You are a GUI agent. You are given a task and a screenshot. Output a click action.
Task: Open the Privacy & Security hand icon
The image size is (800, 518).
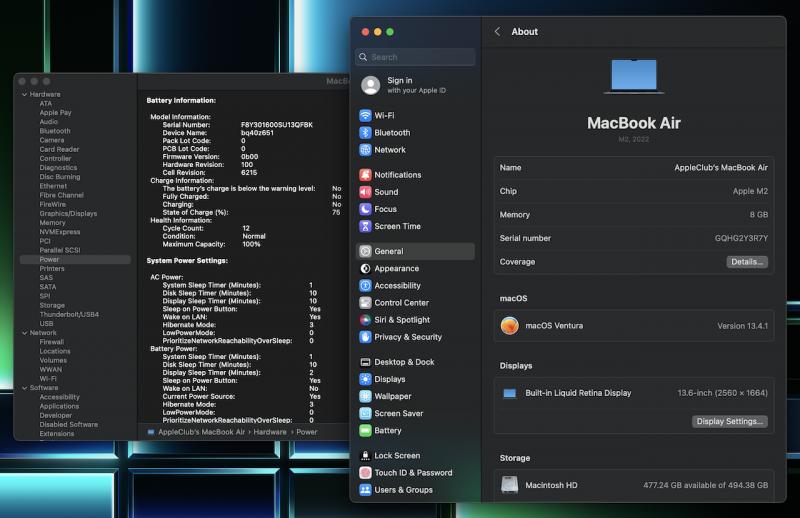coord(365,337)
